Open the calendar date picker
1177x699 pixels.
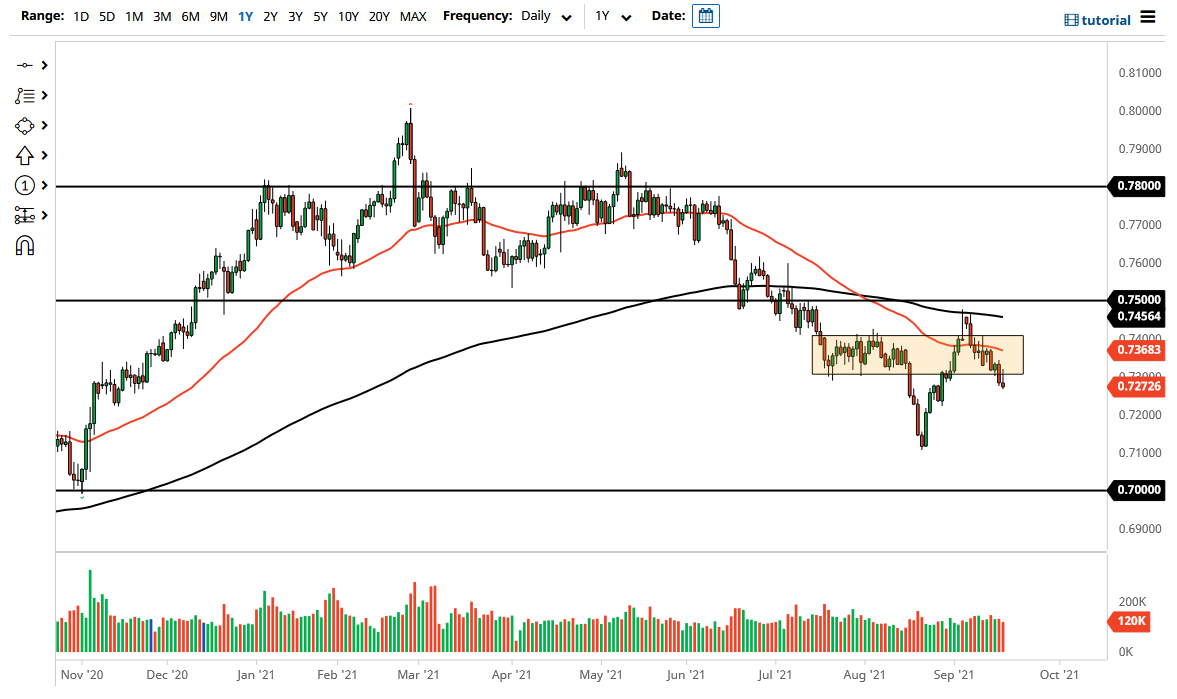tap(706, 16)
